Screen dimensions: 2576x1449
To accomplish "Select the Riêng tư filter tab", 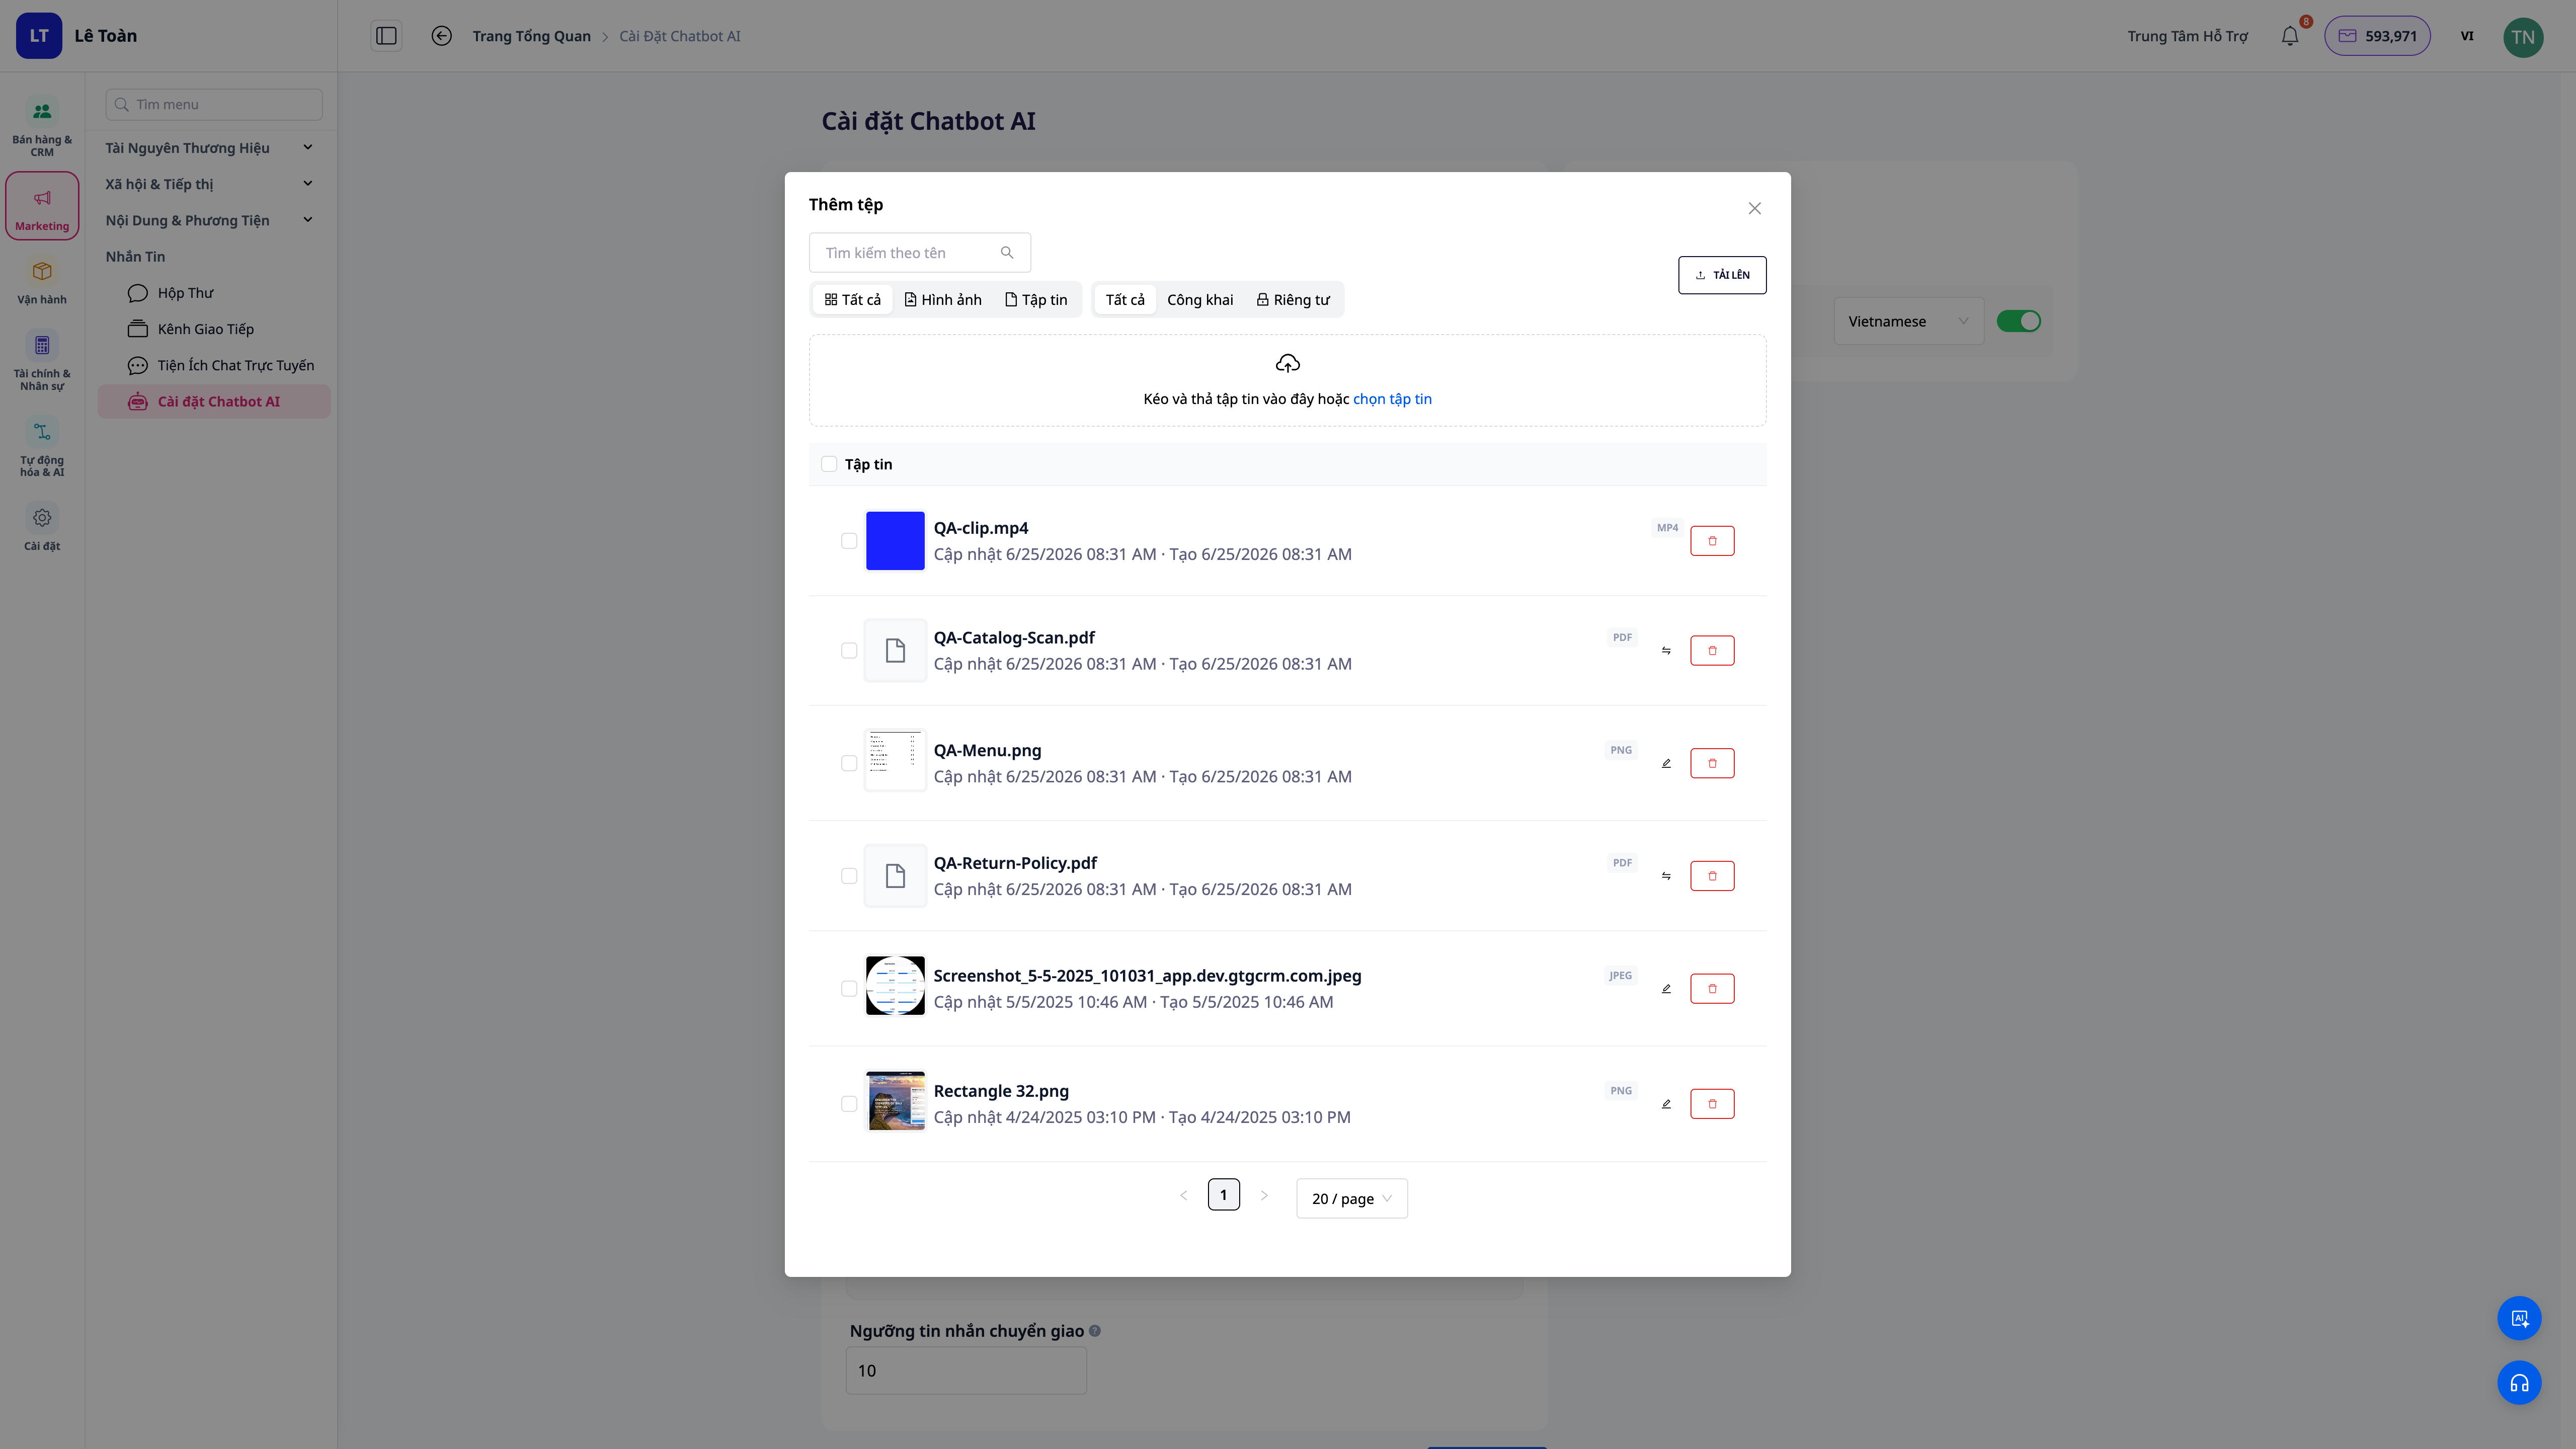I will (1292, 300).
